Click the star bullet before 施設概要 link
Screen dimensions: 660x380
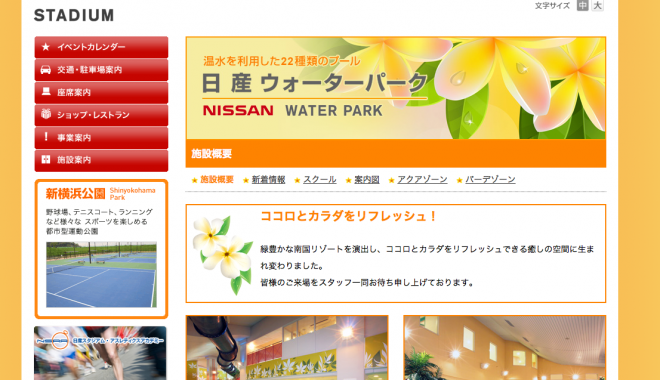194,180
